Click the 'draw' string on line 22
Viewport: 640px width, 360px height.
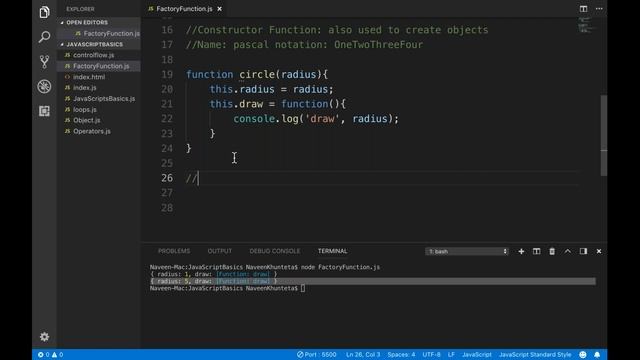tap(322, 119)
